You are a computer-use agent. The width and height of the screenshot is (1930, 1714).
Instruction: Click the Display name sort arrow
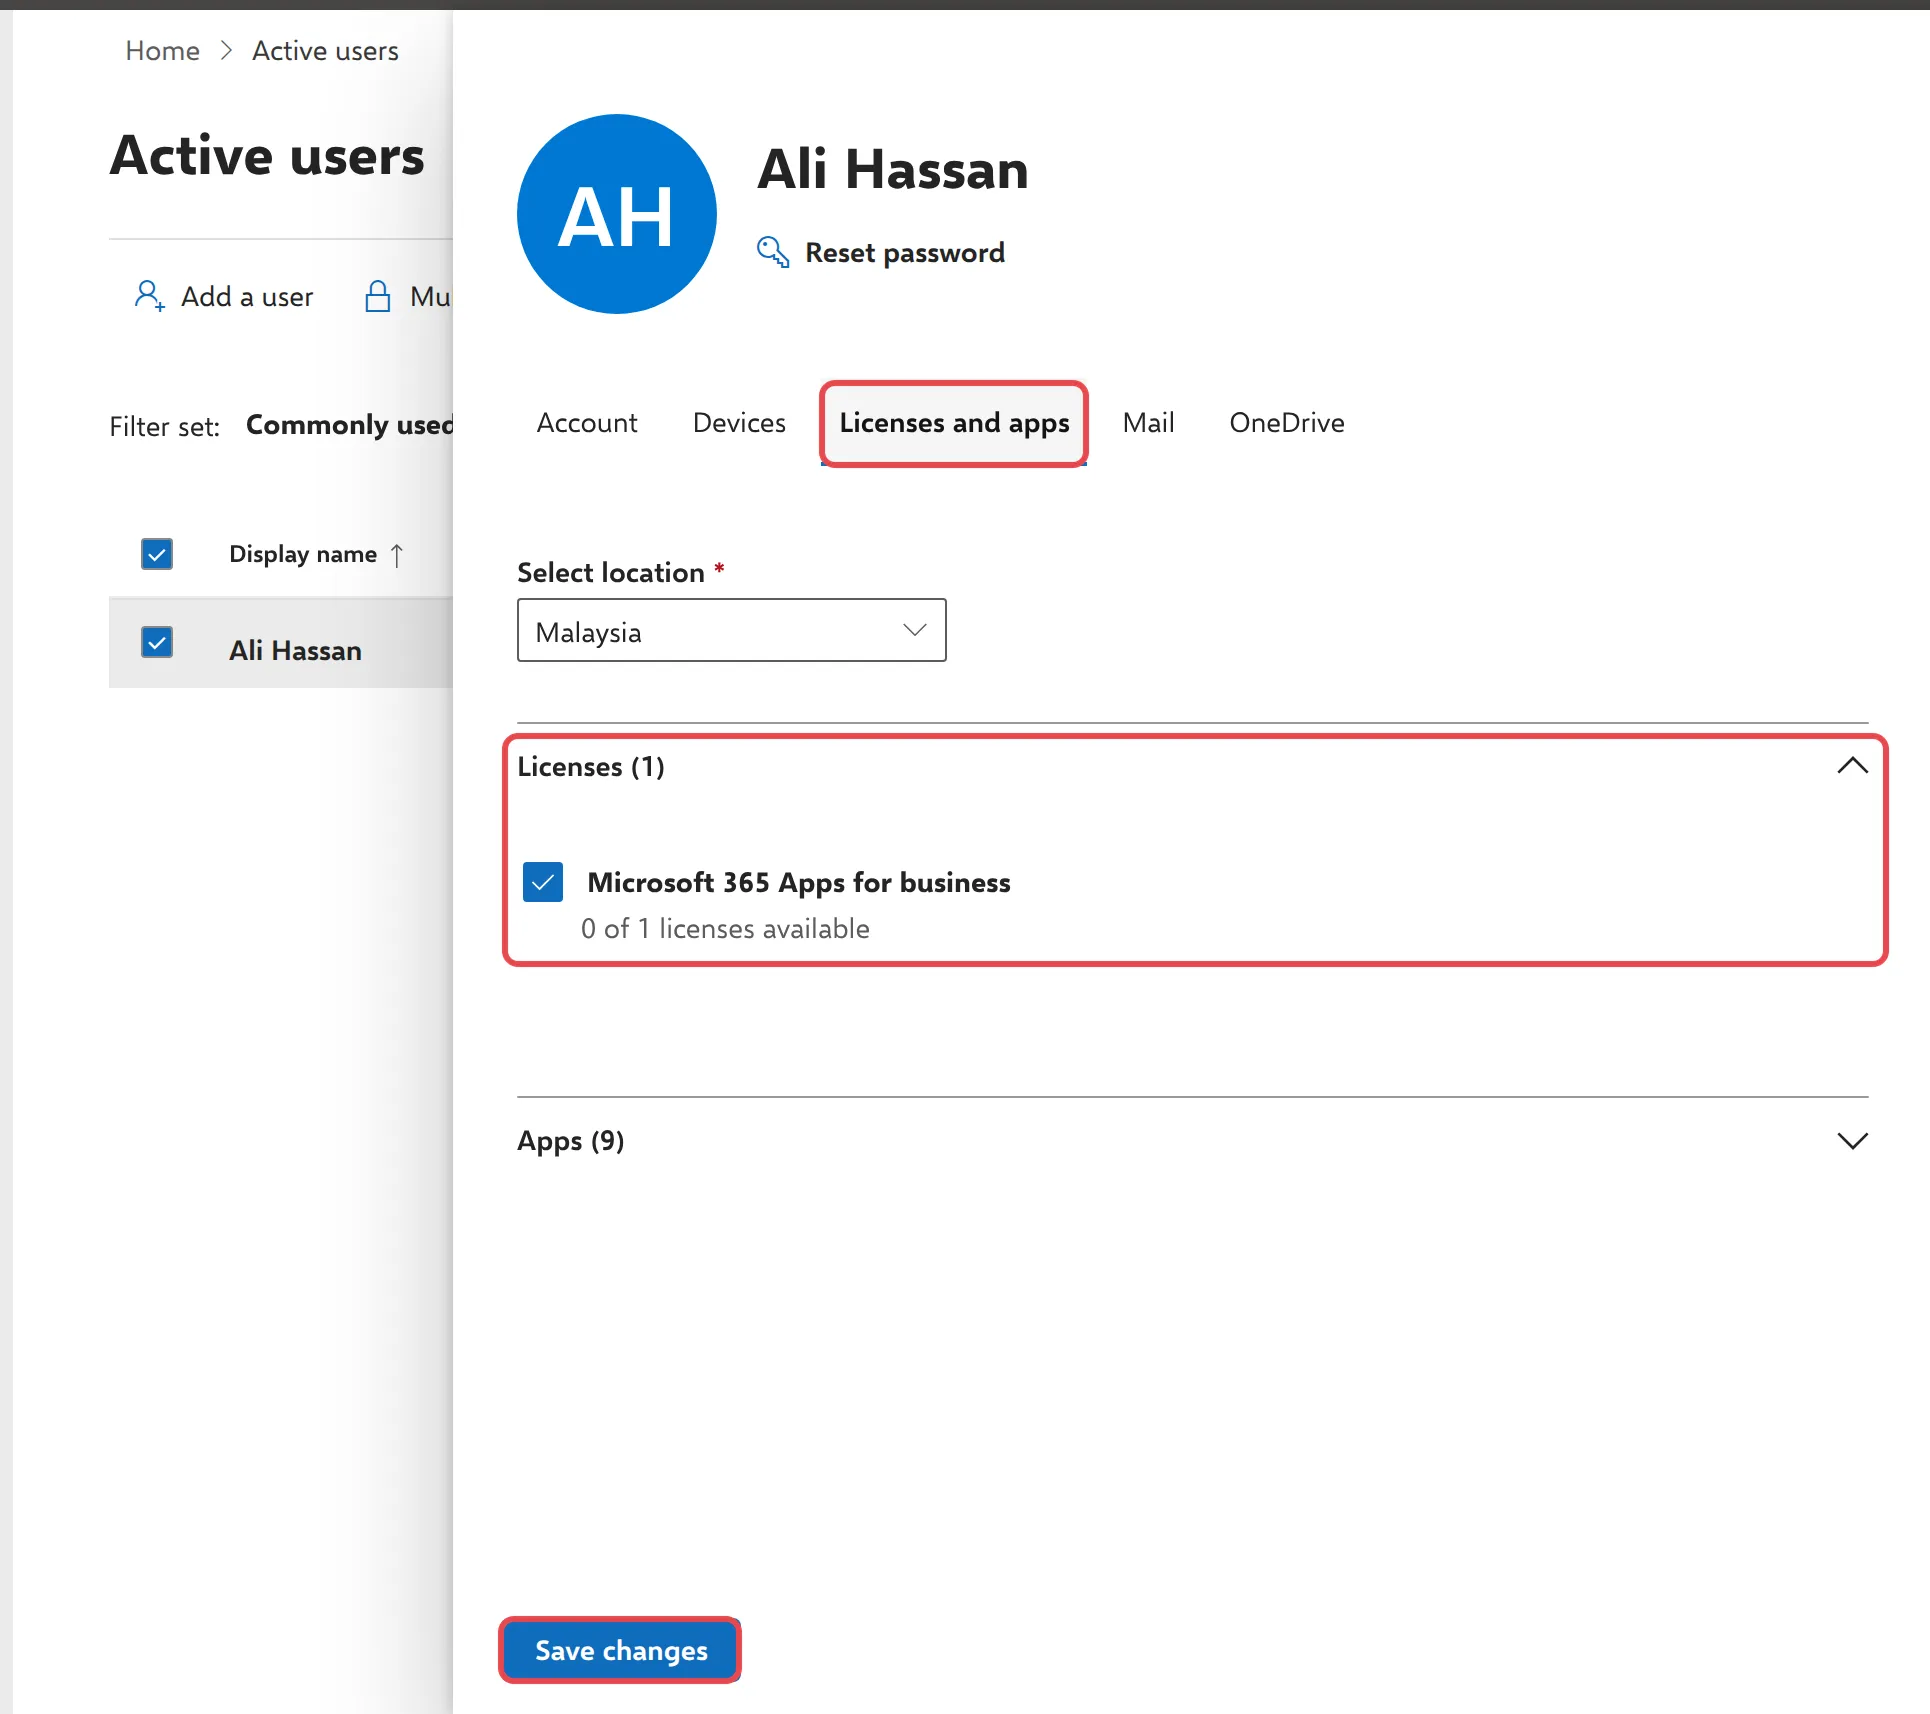397,555
